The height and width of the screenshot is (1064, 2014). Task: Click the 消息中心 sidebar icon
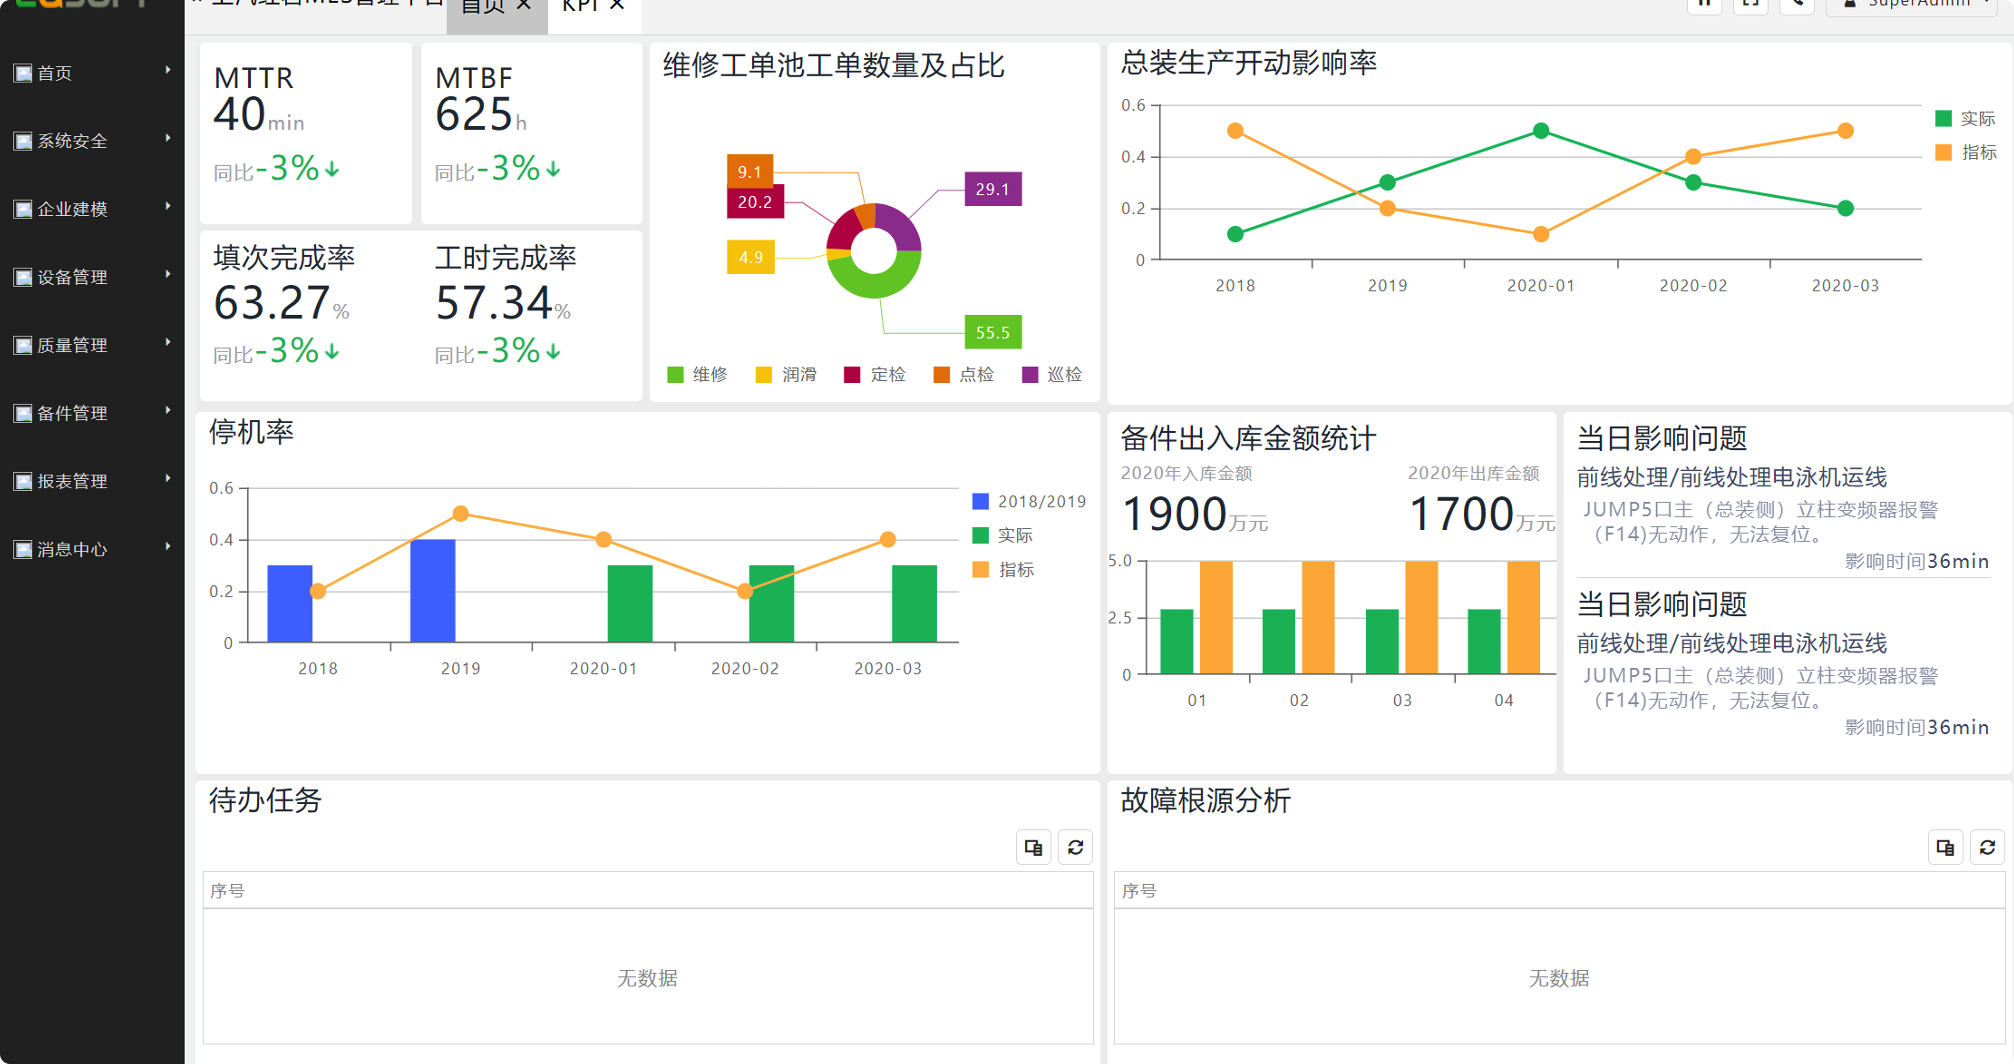pos(23,549)
